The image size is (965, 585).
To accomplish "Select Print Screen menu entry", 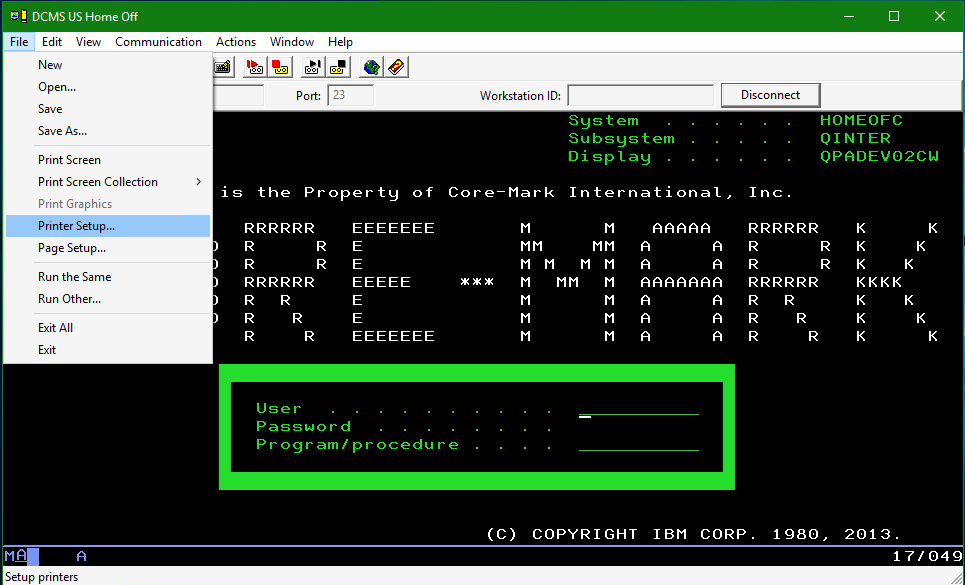I will [x=108, y=160].
